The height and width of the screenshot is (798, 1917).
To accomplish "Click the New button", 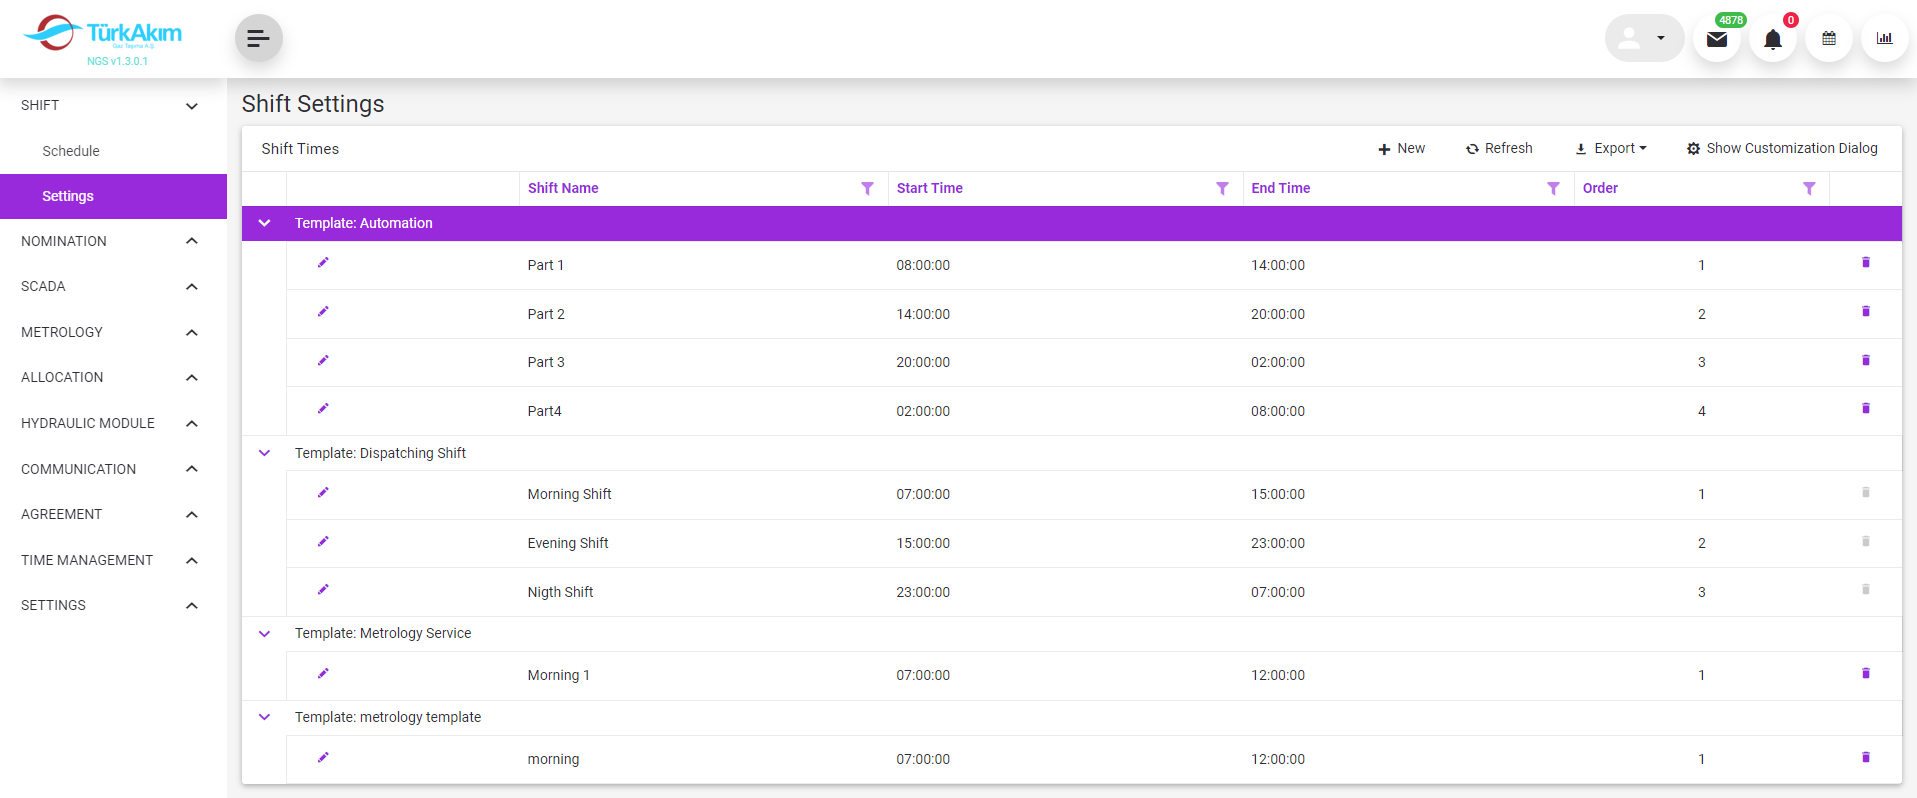I will (x=1401, y=149).
